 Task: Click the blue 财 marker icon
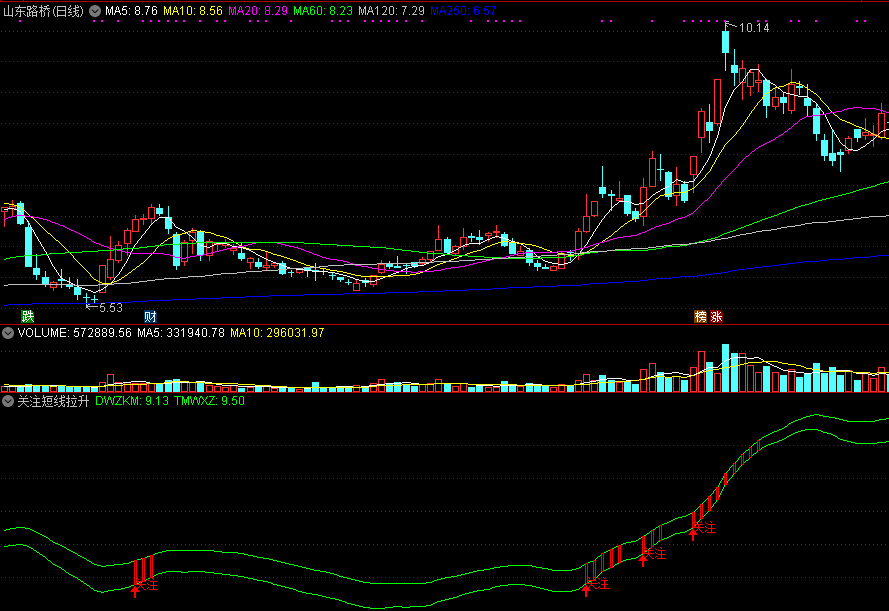pyautogui.click(x=150, y=316)
